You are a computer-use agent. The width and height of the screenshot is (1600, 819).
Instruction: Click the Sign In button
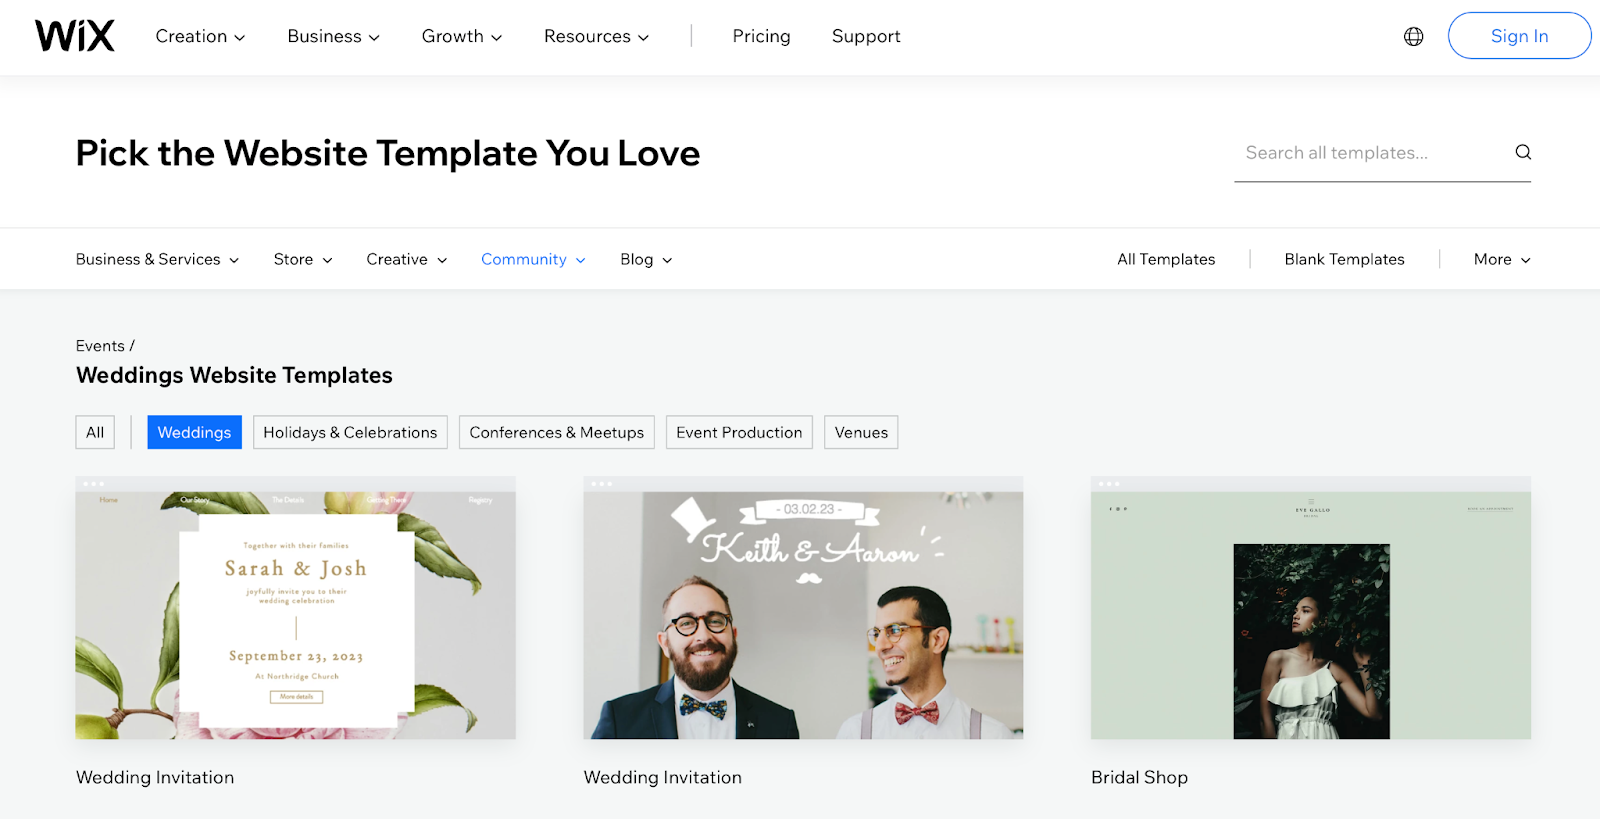coord(1519,36)
